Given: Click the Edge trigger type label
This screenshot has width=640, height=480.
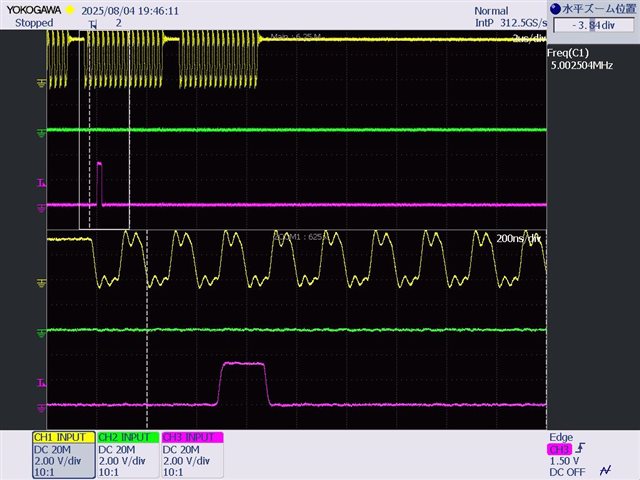Looking at the screenshot, I should pyautogui.click(x=561, y=437).
